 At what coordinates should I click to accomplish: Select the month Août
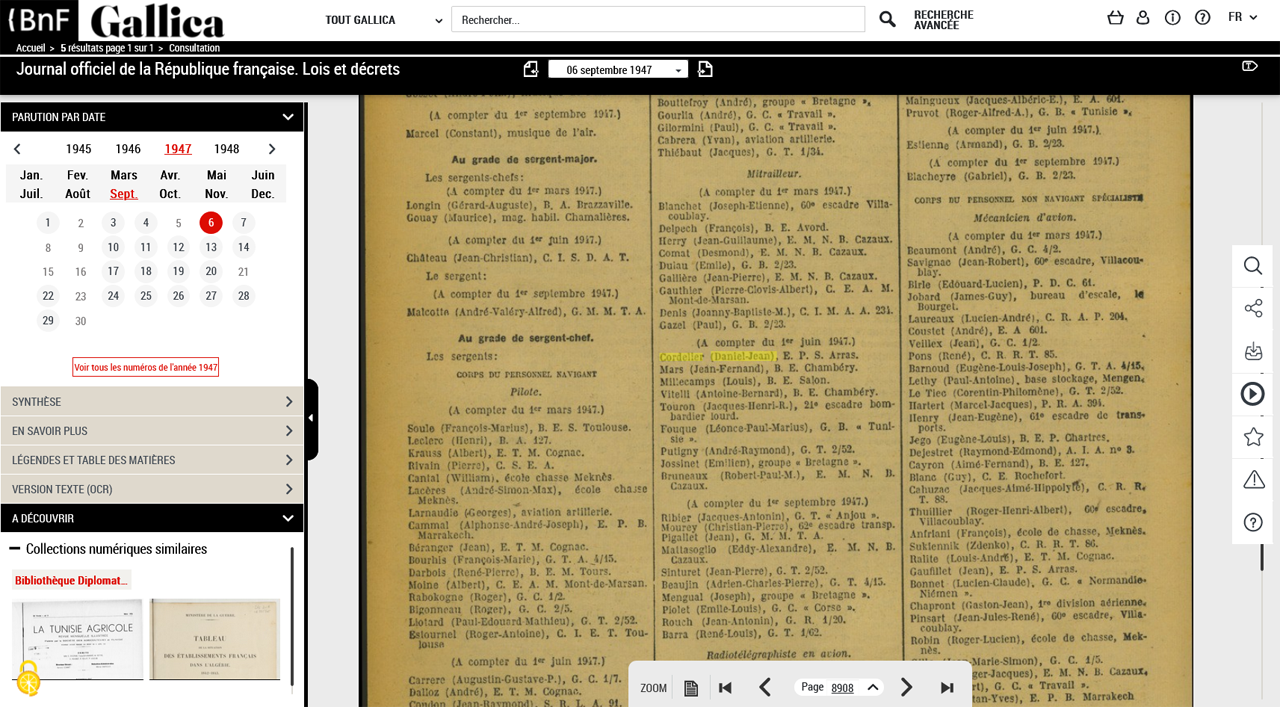click(x=78, y=194)
